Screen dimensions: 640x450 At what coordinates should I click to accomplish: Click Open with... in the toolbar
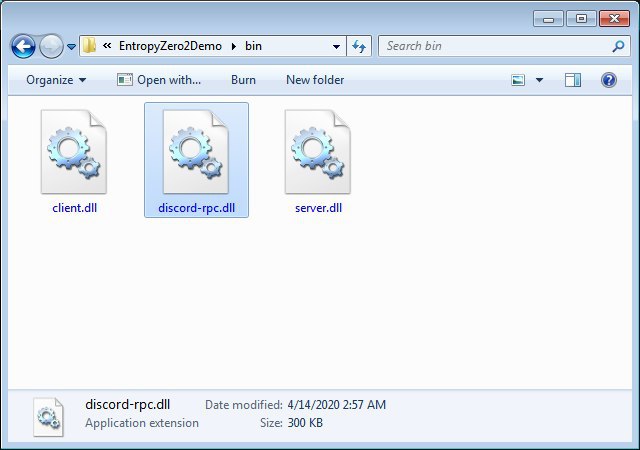159,80
